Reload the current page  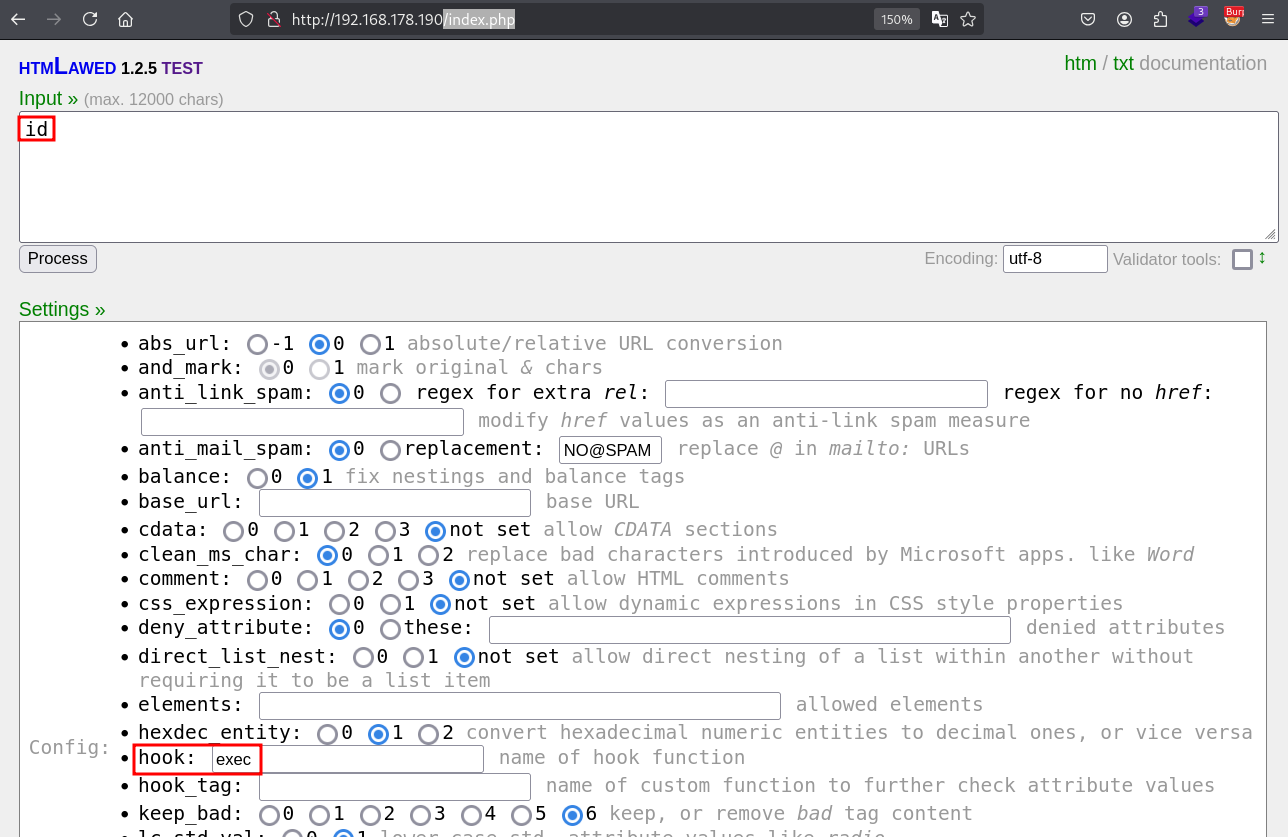click(x=90, y=19)
